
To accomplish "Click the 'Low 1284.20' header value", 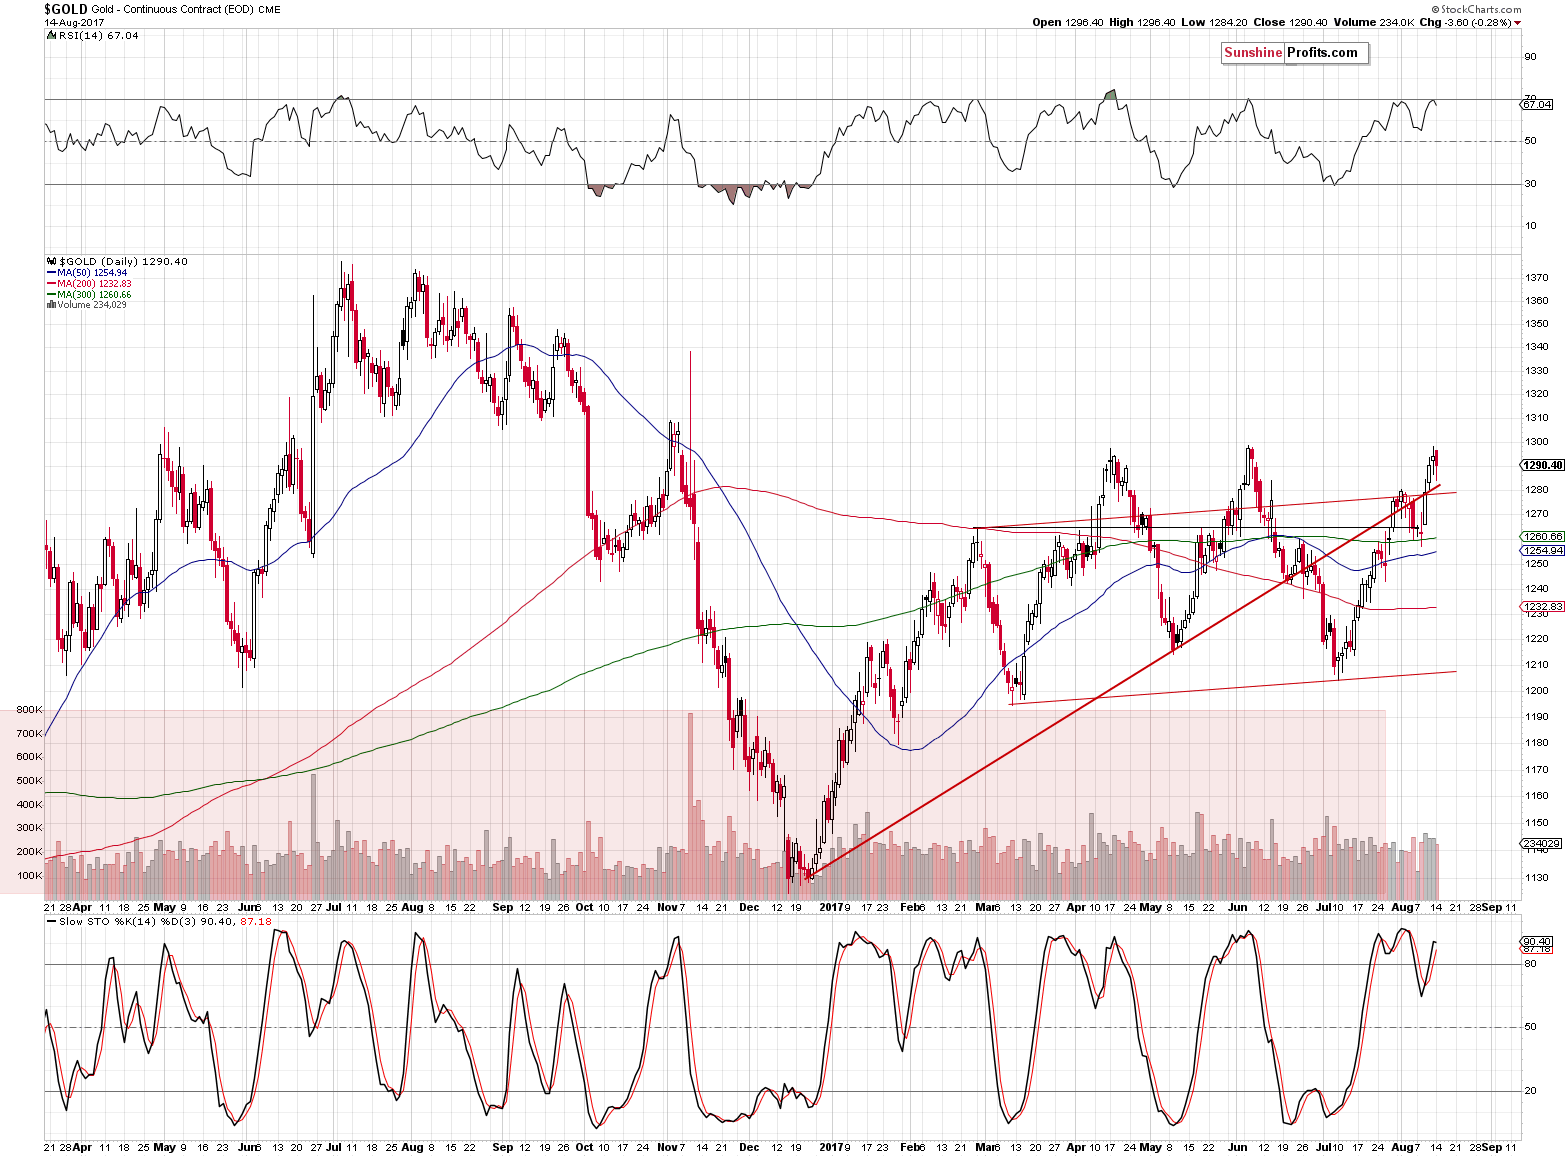I will [1214, 22].
